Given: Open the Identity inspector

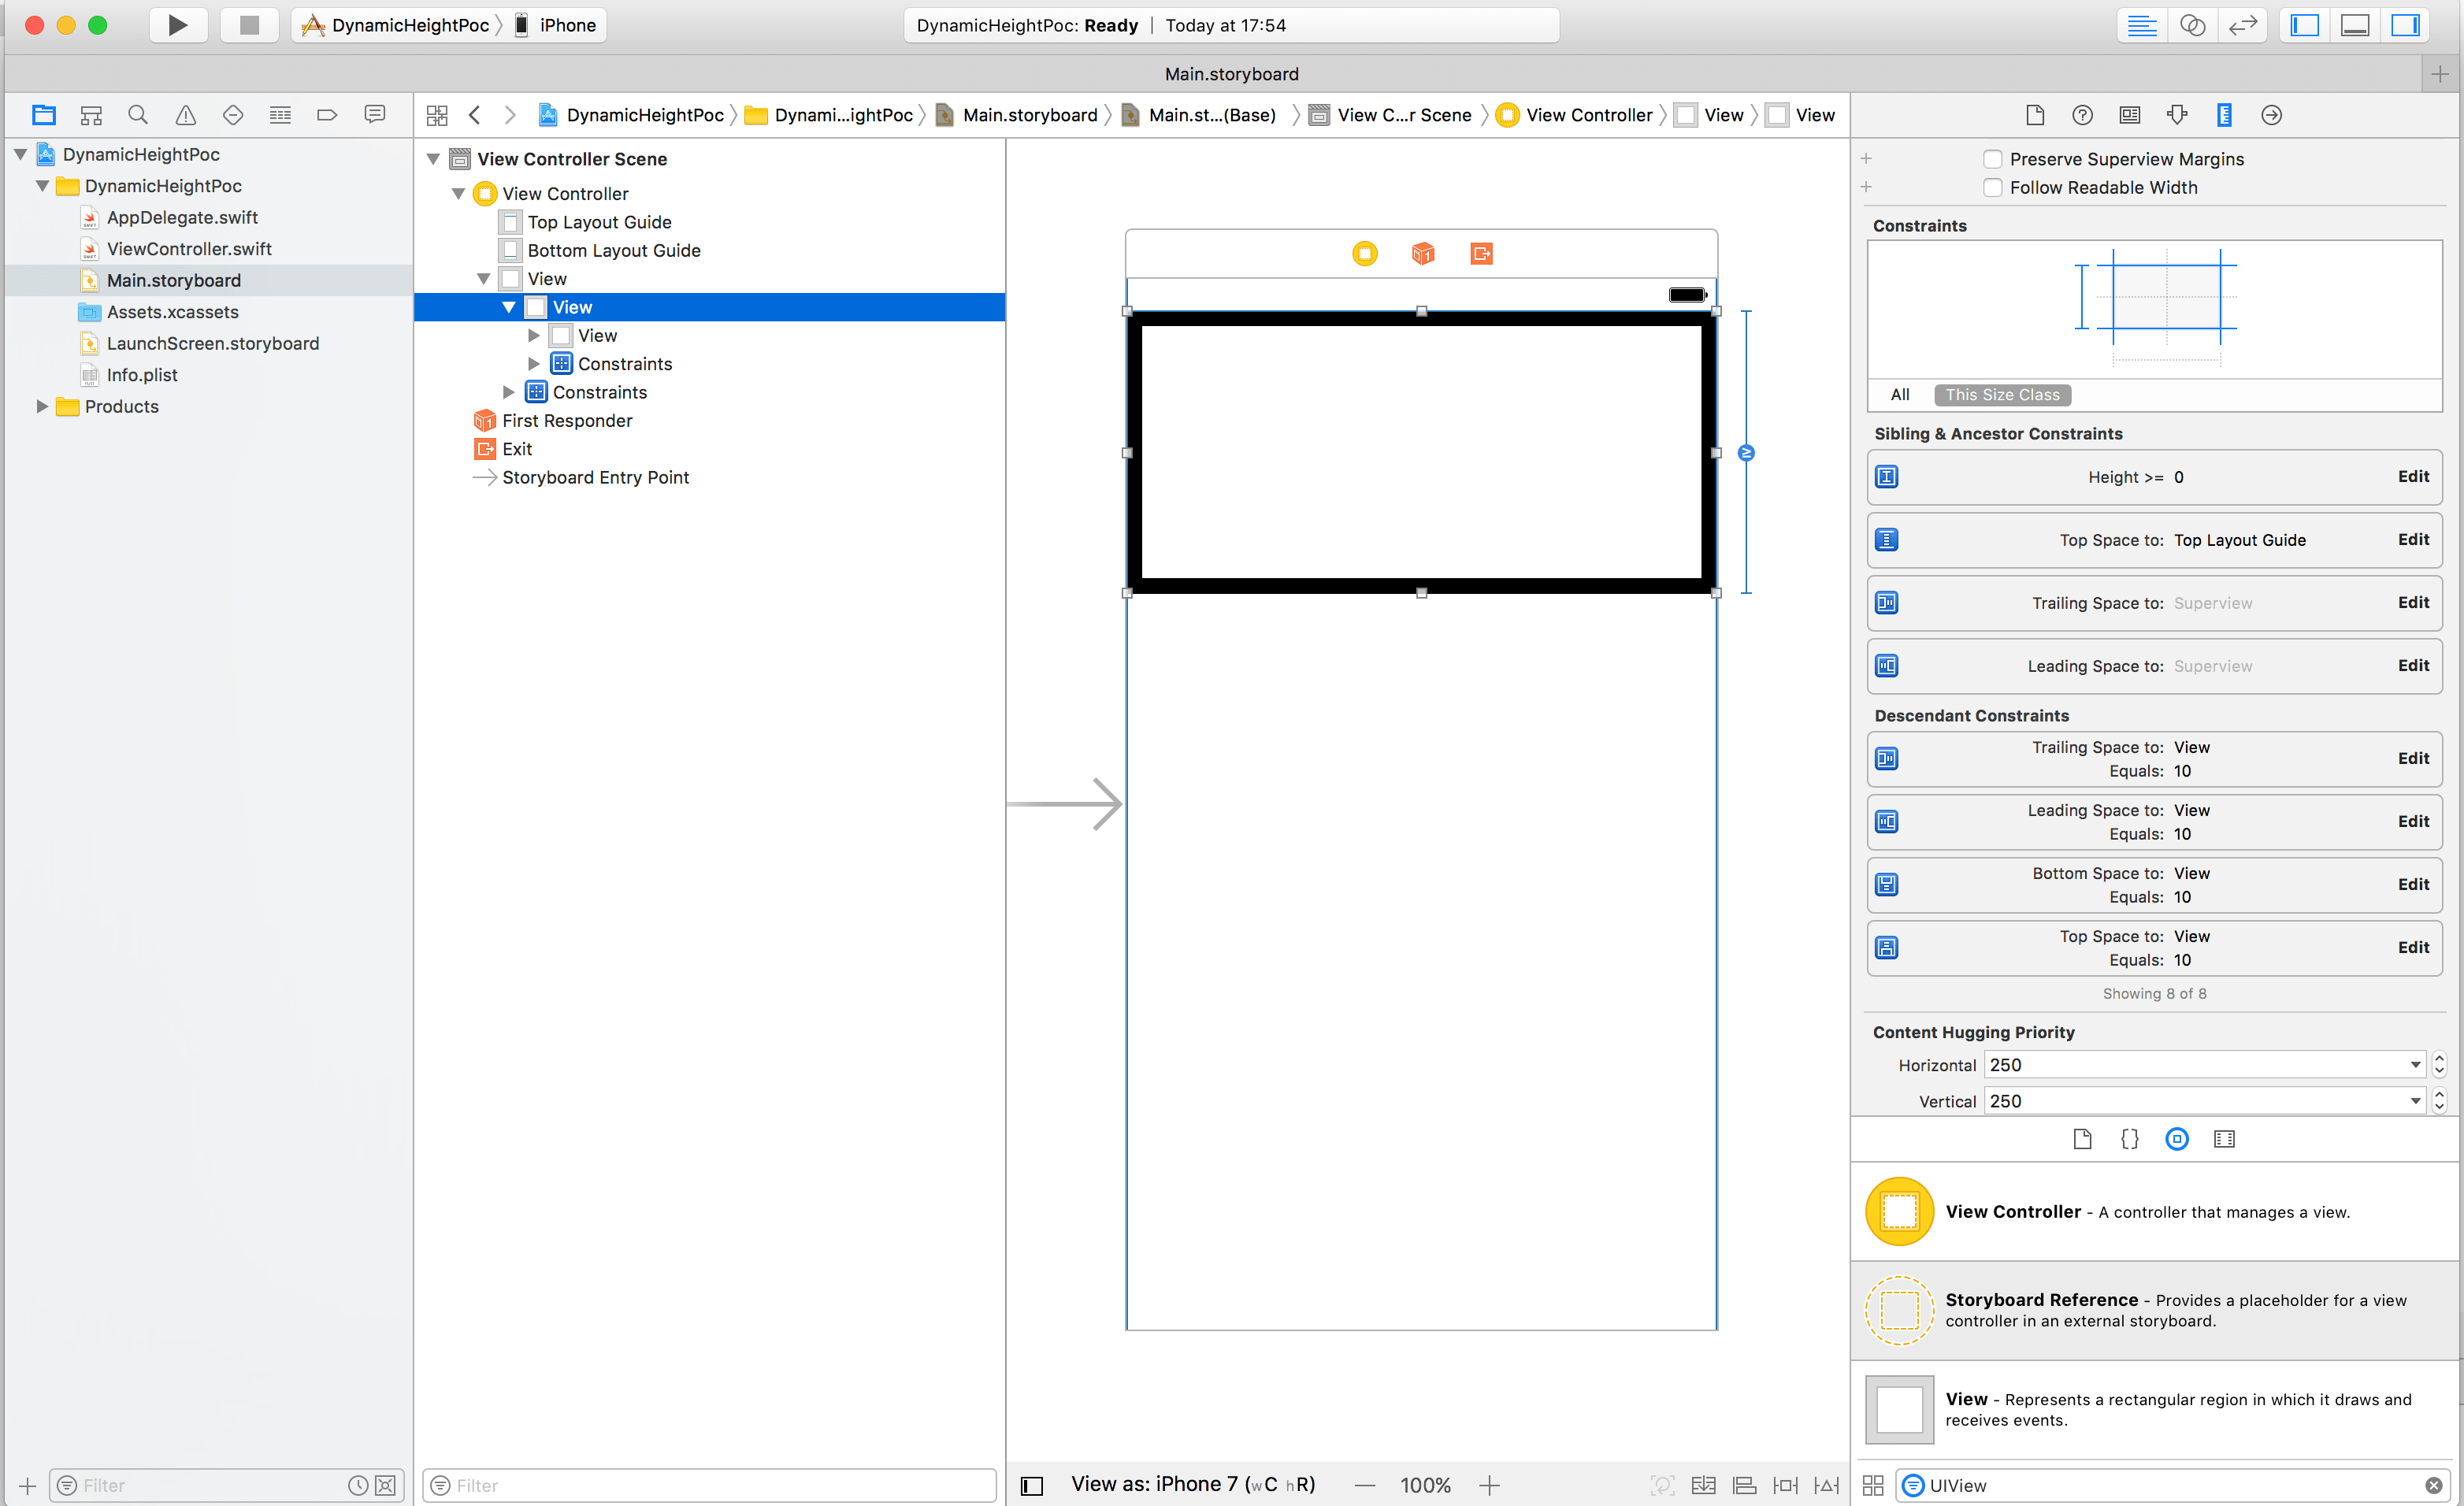Looking at the screenshot, I should pos(2129,114).
